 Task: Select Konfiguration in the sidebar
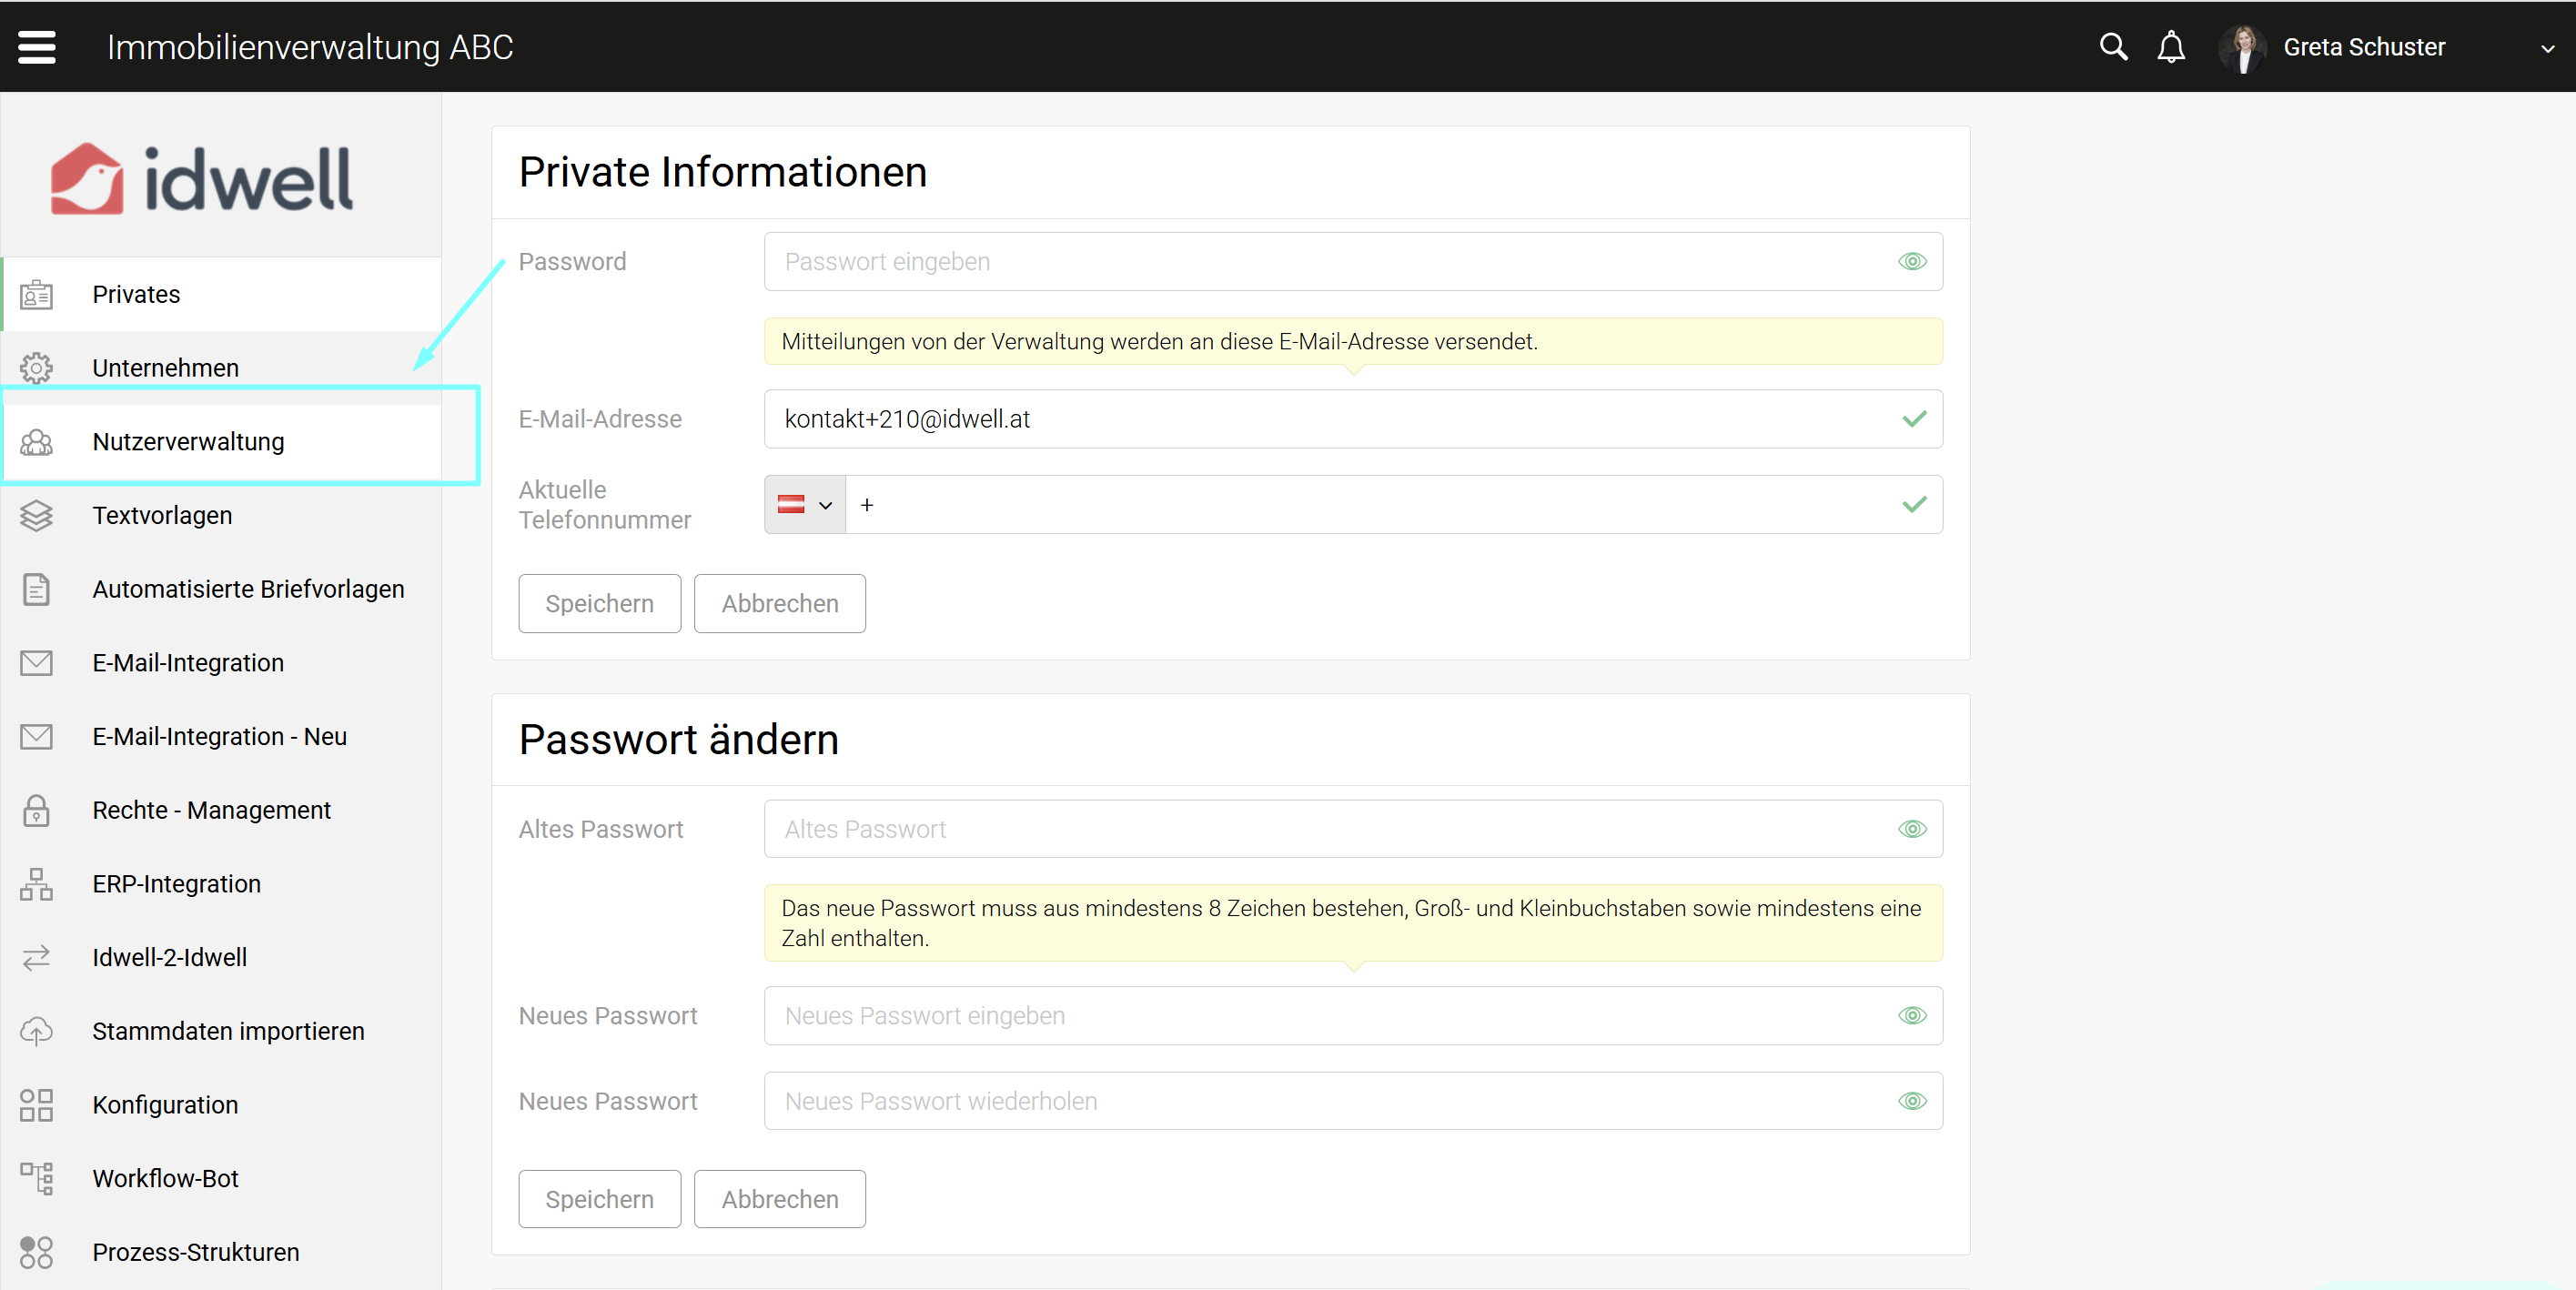click(165, 1105)
